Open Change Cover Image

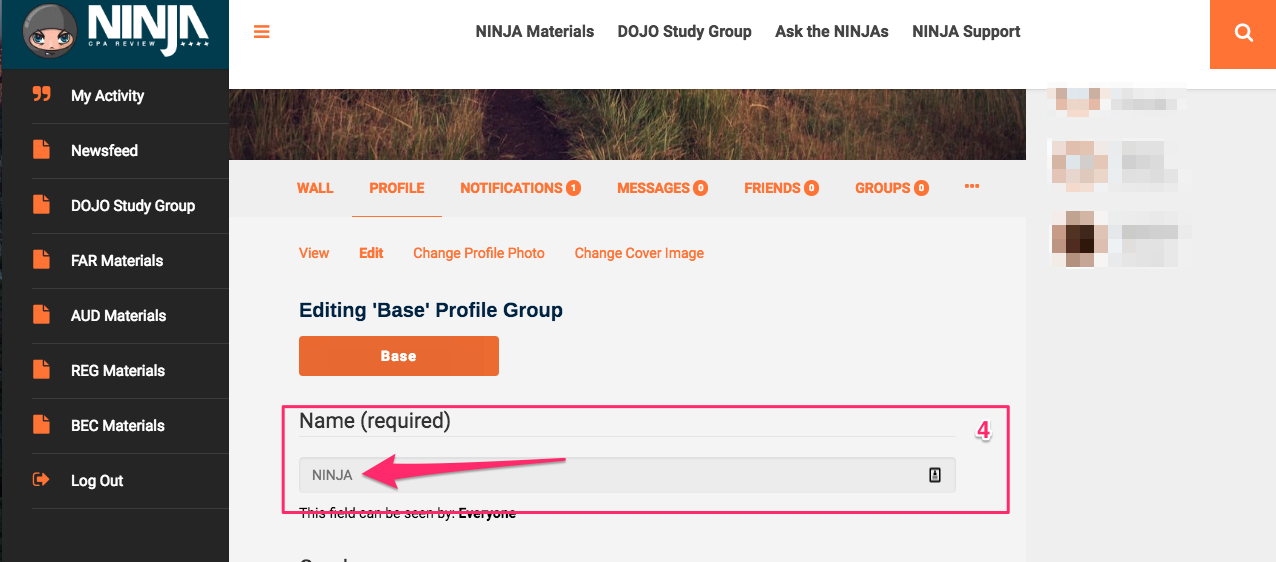click(639, 253)
